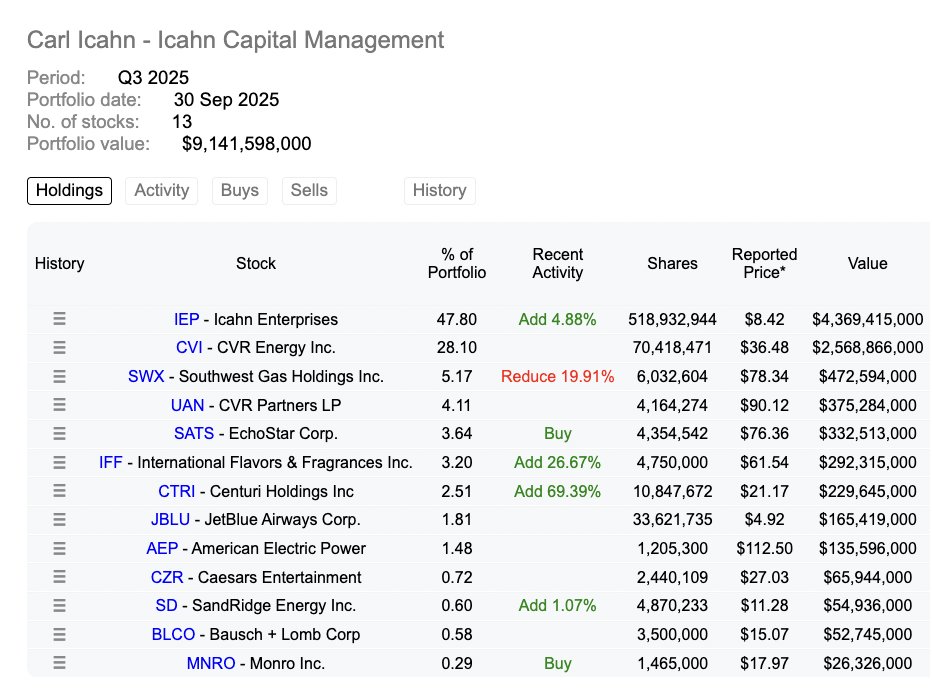Screen dimensions: 932x698
Task: Open history icon for SATS row
Action: click(59, 433)
